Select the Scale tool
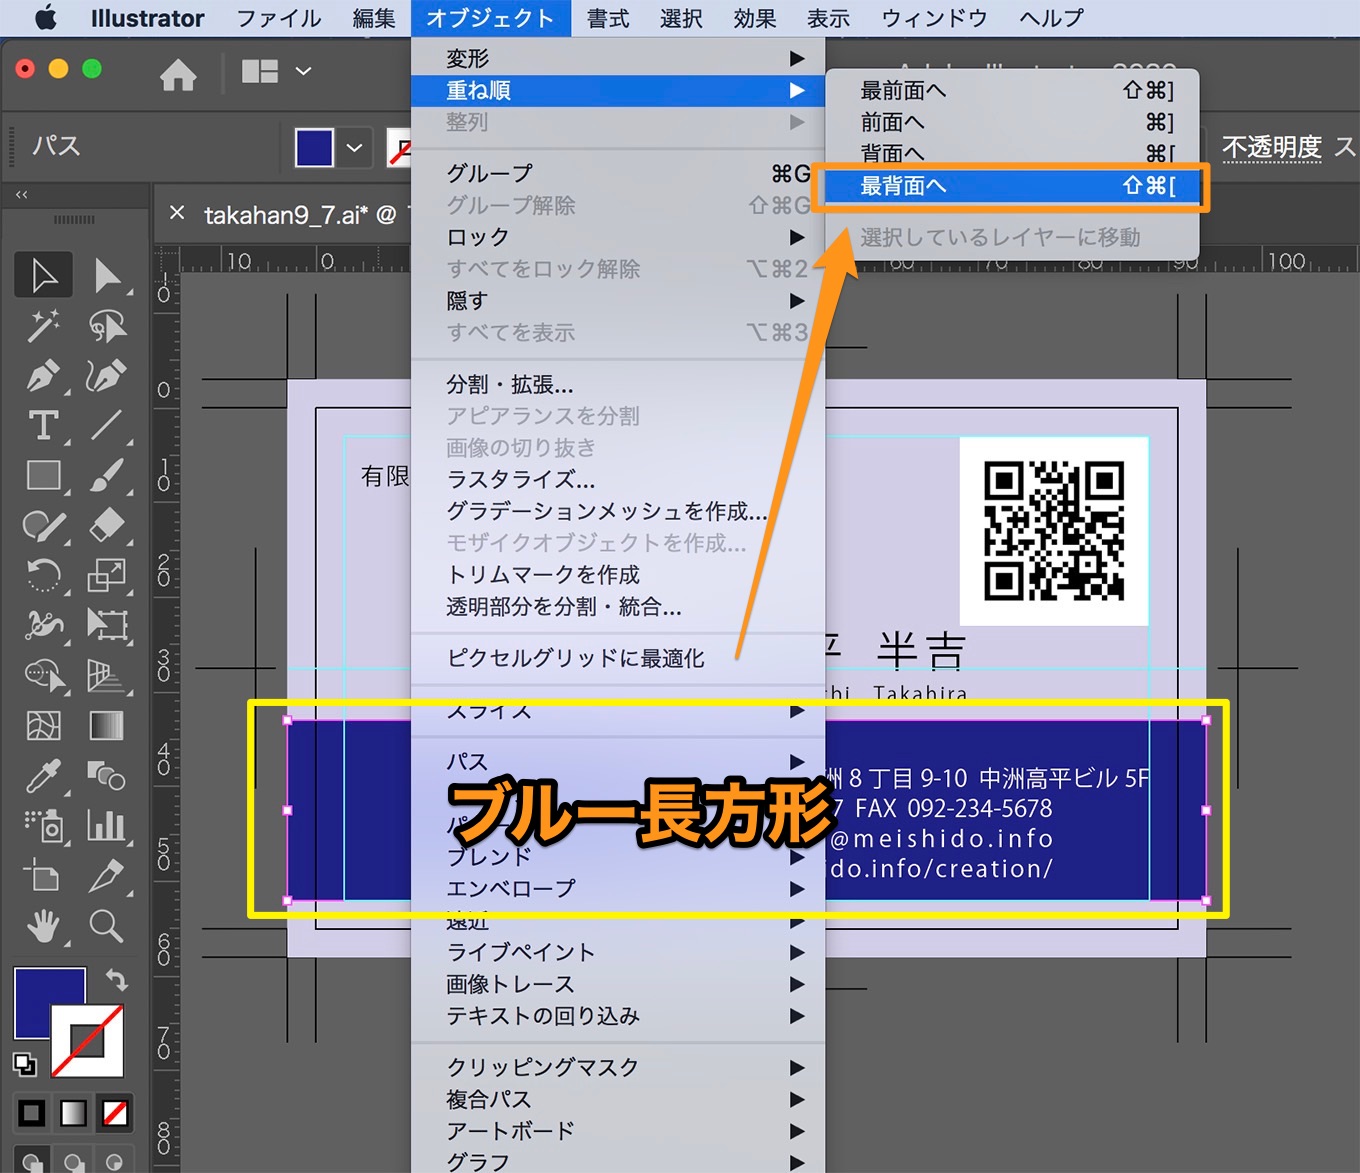This screenshot has height=1173, width=1360. (107, 575)
